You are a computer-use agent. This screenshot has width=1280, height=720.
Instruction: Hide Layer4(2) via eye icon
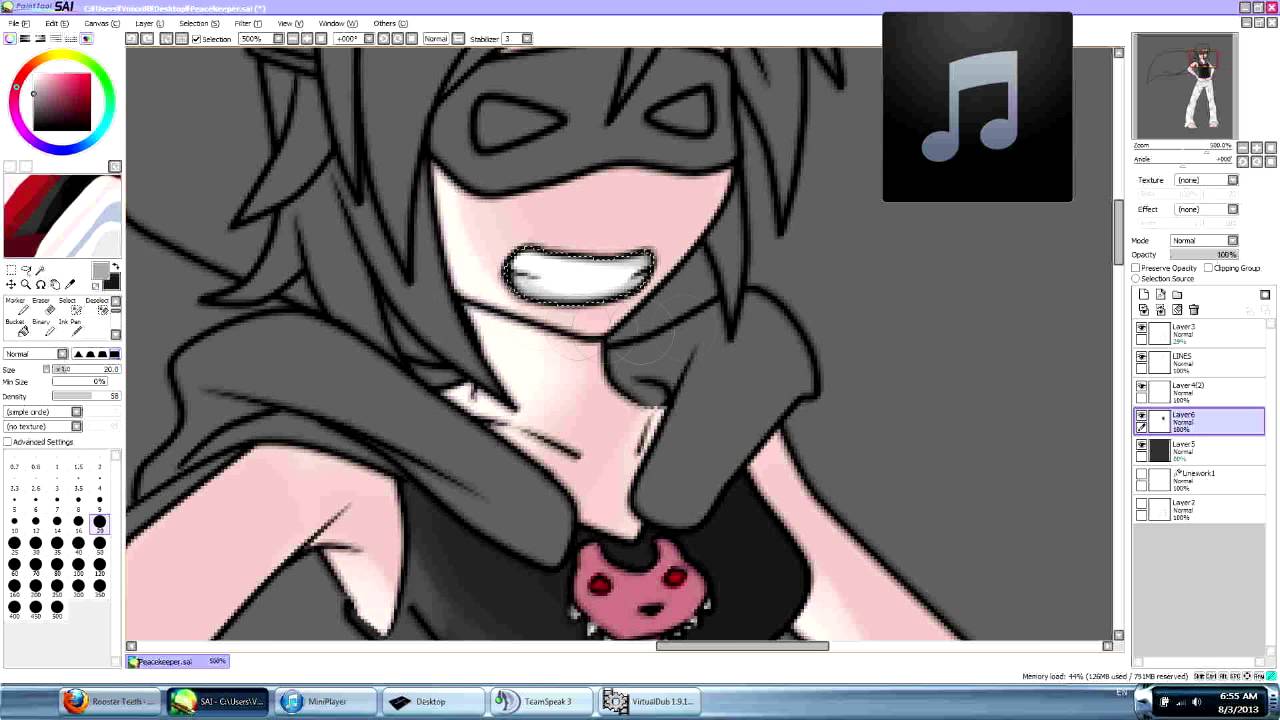pyautogui.click(x=1142, y=386)
